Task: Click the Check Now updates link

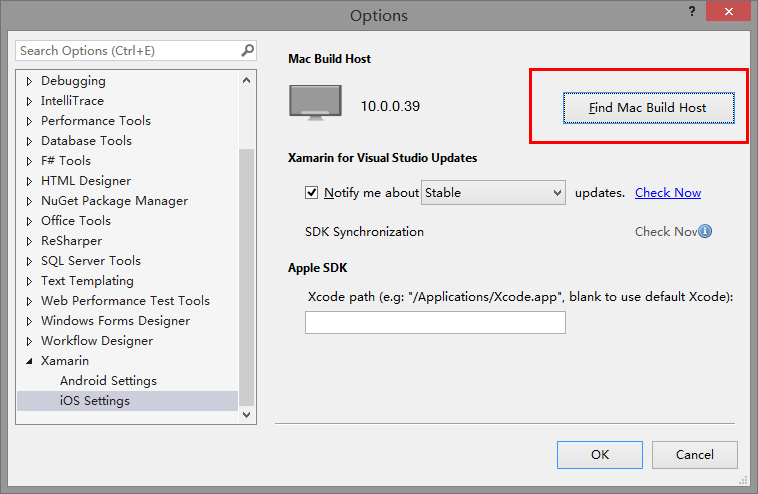Action: pos(668,193)
